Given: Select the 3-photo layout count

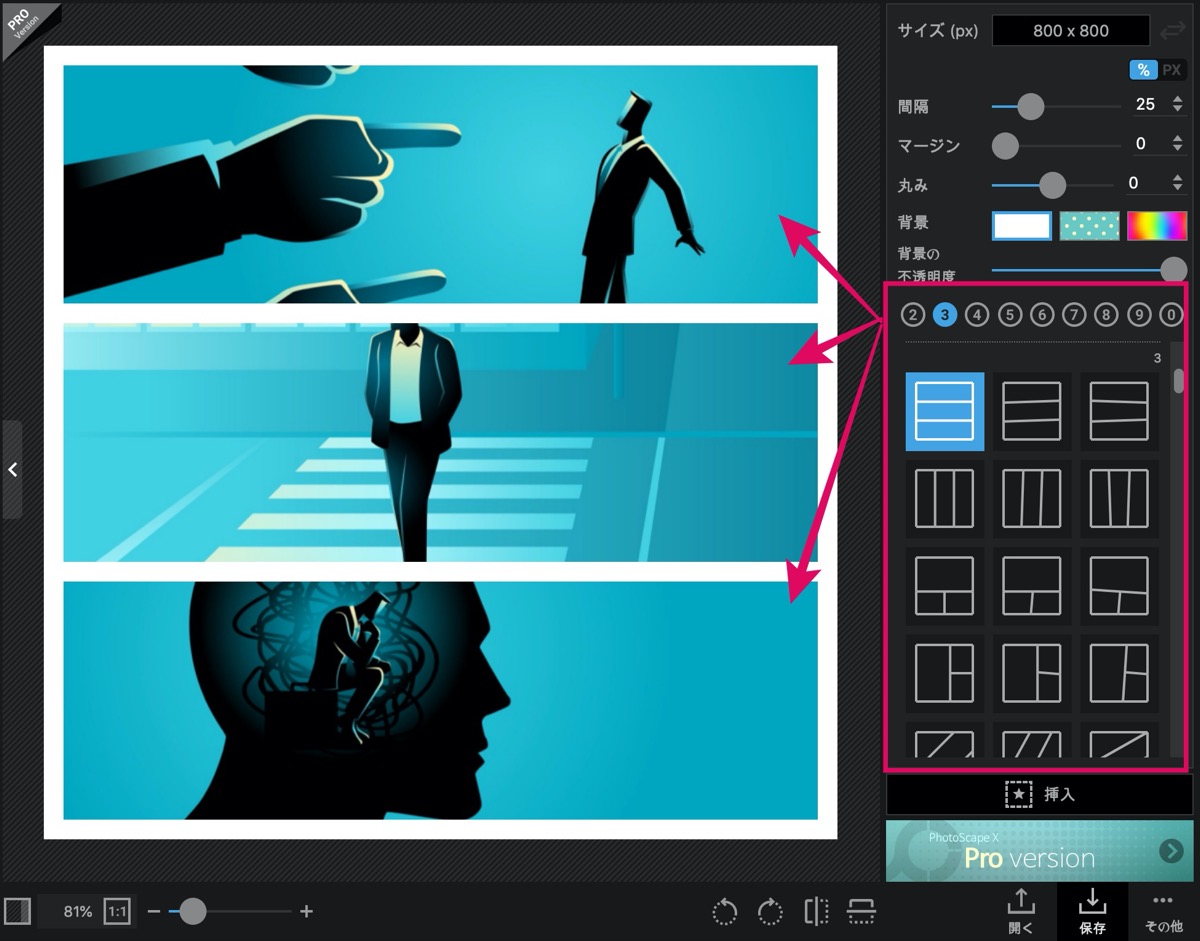Looking at the screenshot, I should [x=944, y=315].
